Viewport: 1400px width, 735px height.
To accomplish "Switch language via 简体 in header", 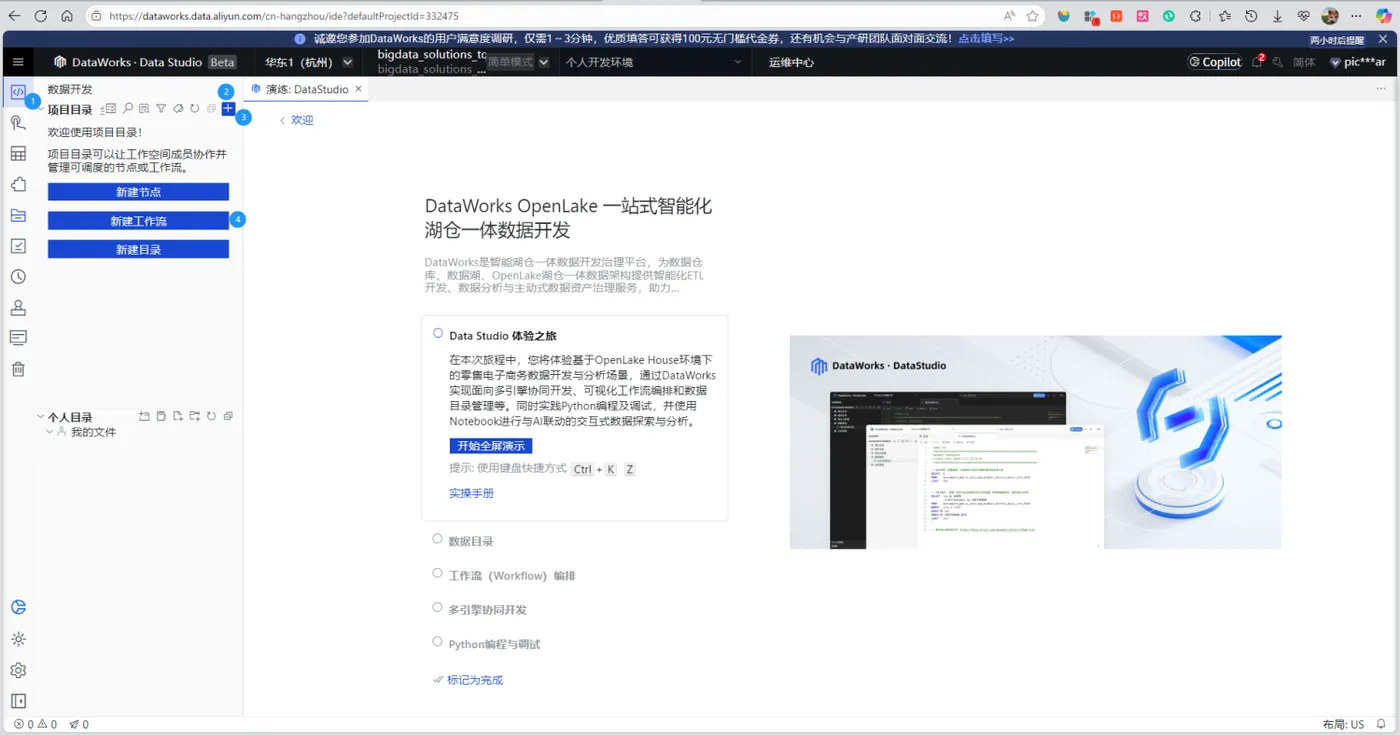I will 1304,62.
